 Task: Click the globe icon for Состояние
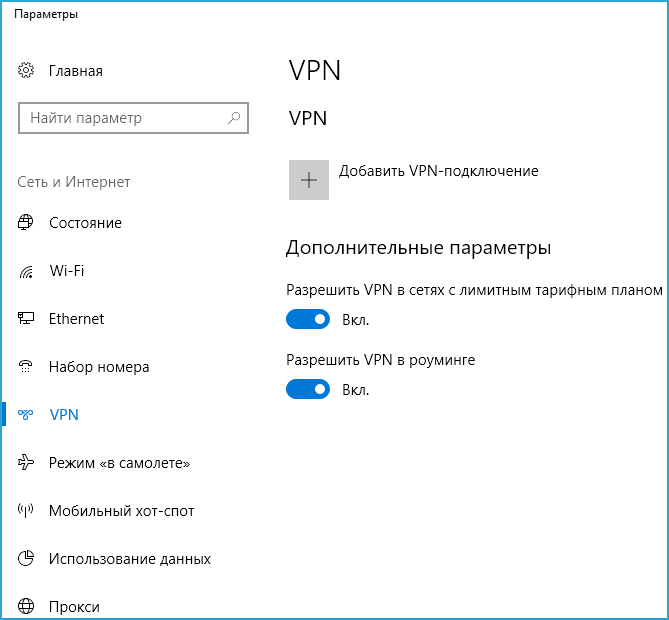click(x=27, y=223)
